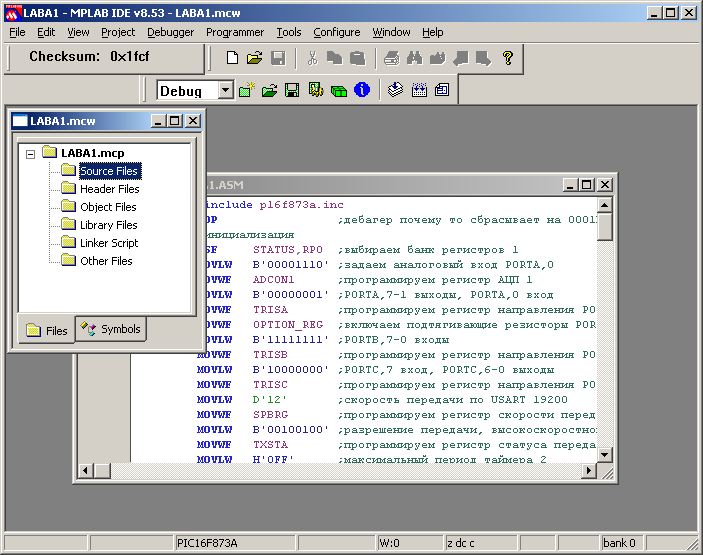
Task: Click the green Save Workspace icon
Action: (x=292, y=90)
